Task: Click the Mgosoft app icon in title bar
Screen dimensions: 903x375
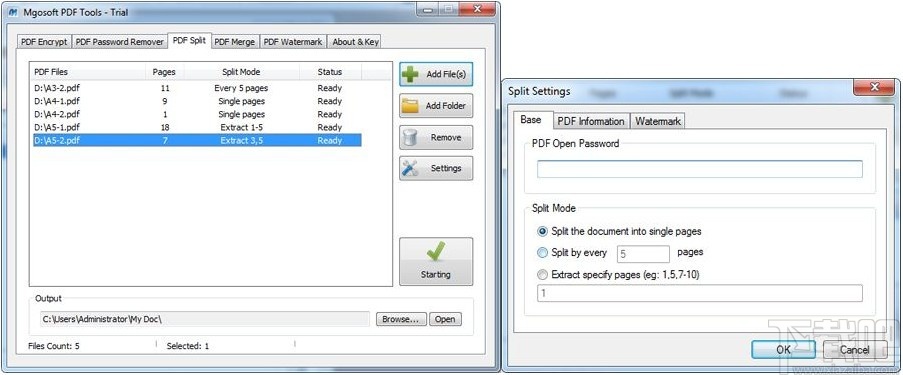Action: point(13,12)
